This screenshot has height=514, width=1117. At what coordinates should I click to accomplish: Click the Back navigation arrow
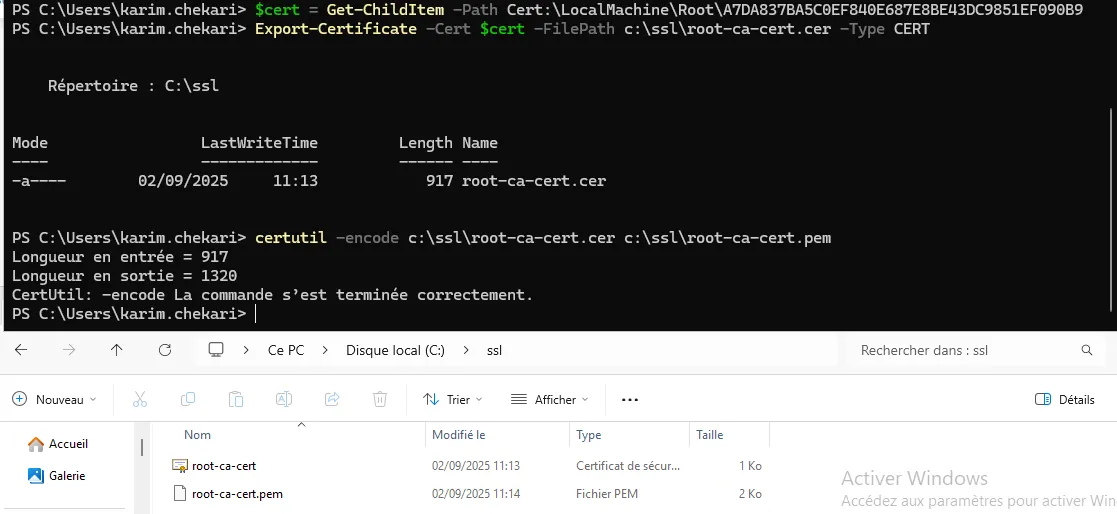(x=20, y=351)
